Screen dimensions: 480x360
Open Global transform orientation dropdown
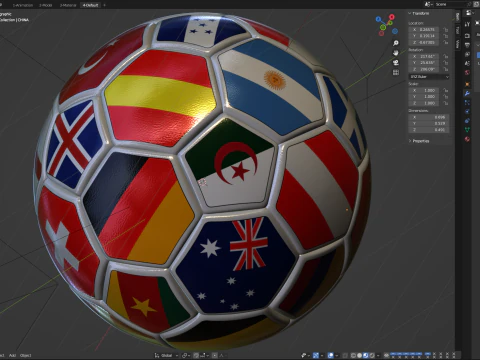[166, 355]
